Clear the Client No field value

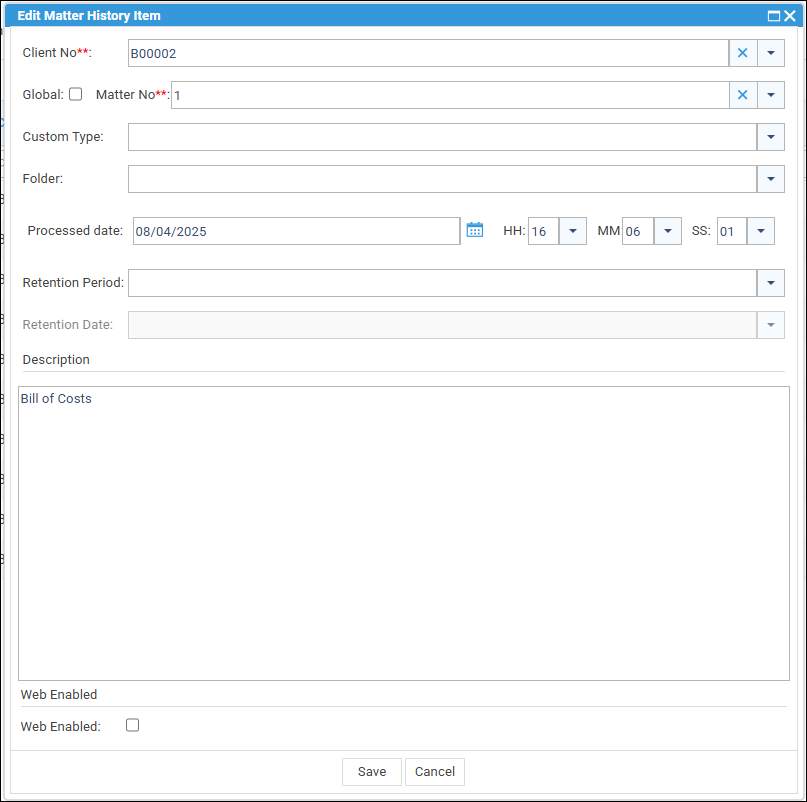pos(742,53)
